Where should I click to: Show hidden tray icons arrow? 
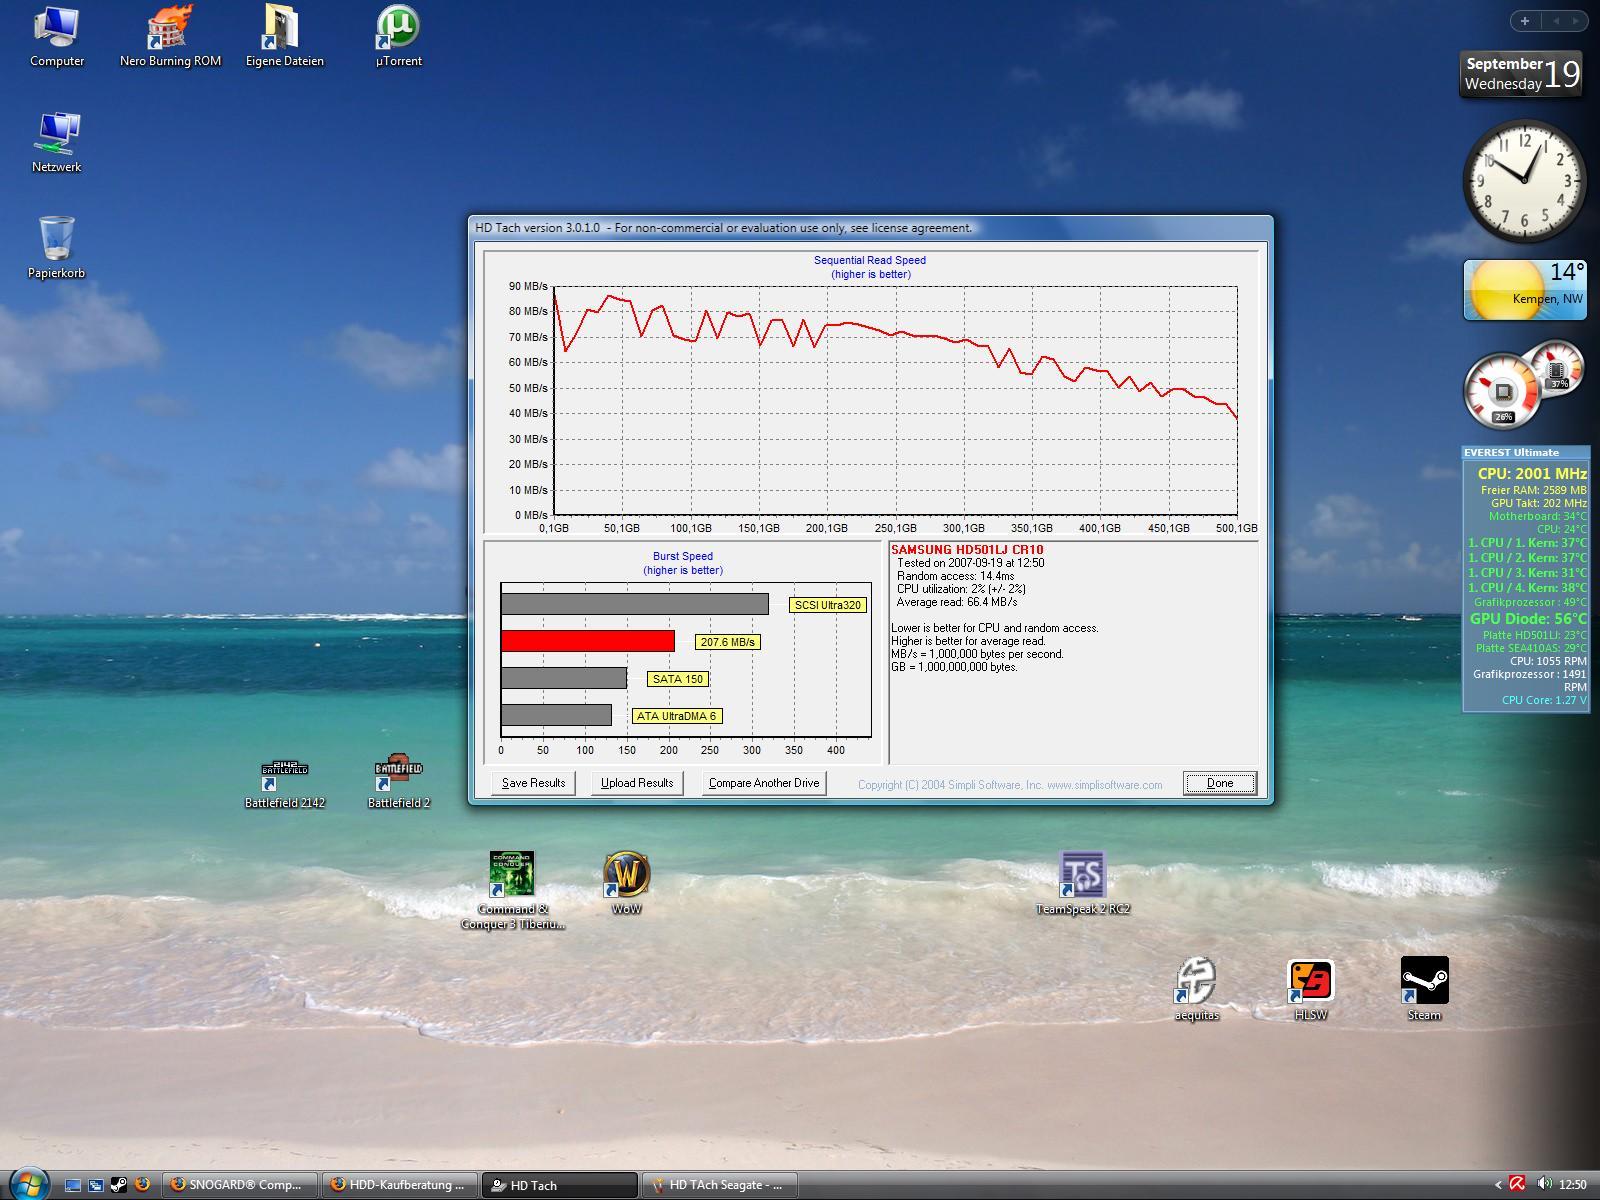[1498, 1185]
